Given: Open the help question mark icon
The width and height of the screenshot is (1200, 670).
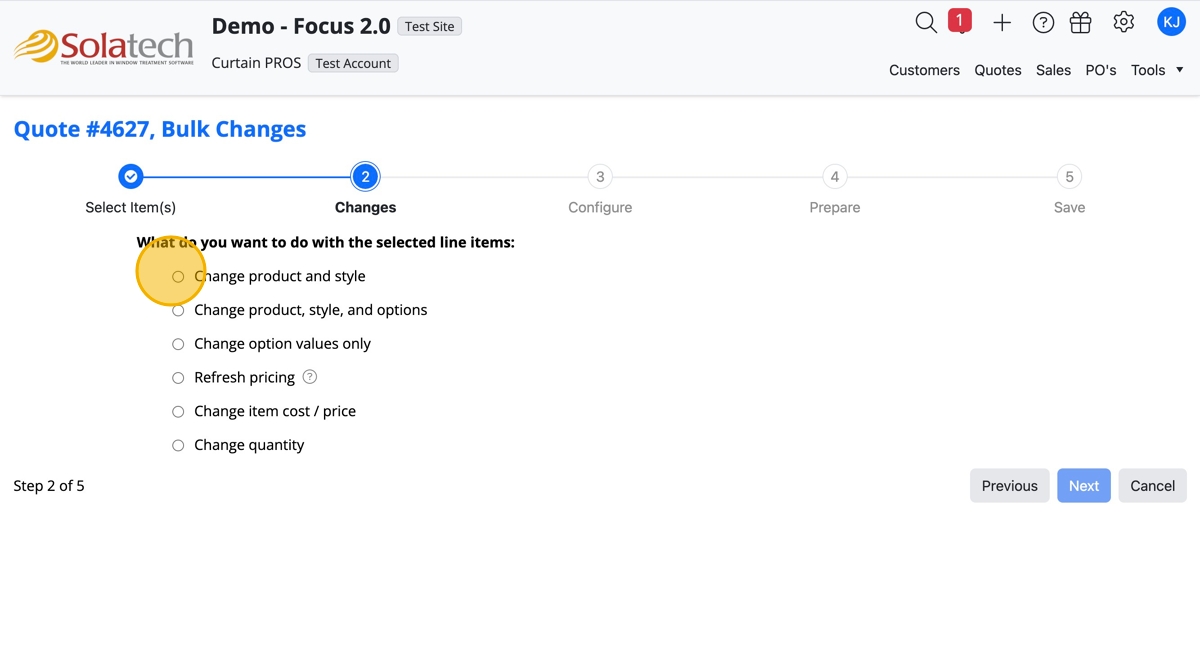Looking at the screenshot, I should (1043, 22).
